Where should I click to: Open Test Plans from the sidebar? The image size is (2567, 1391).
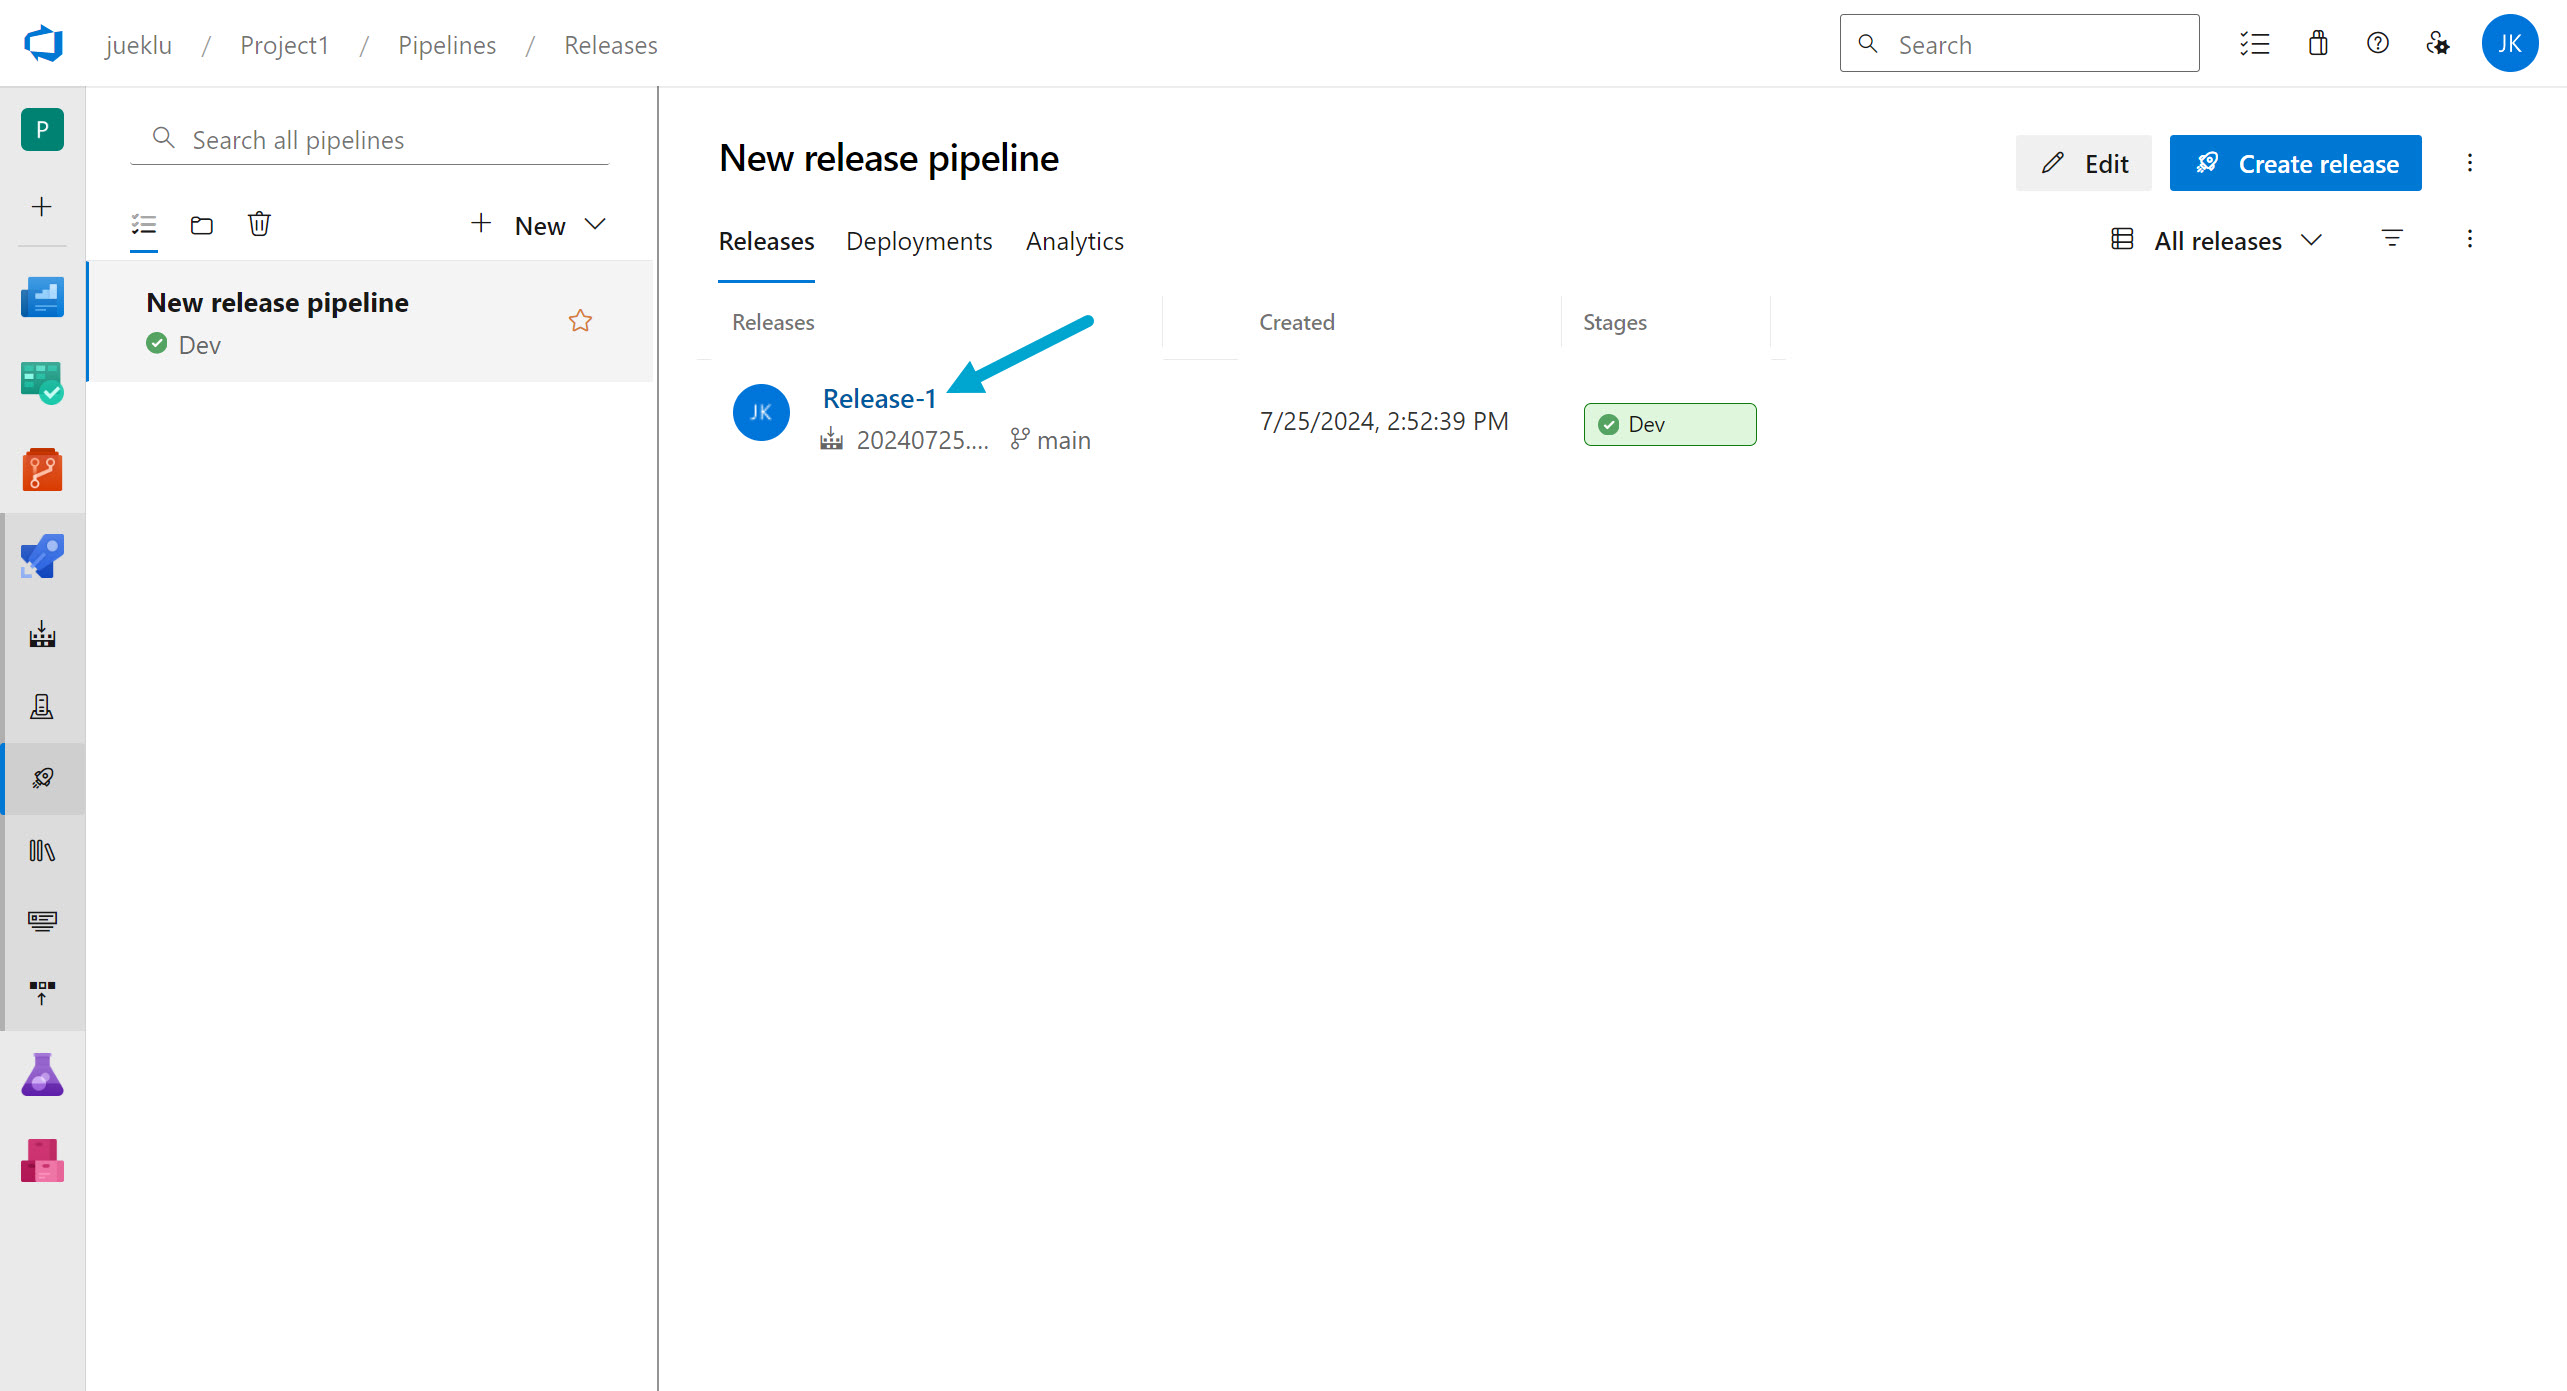[42, 1074]
